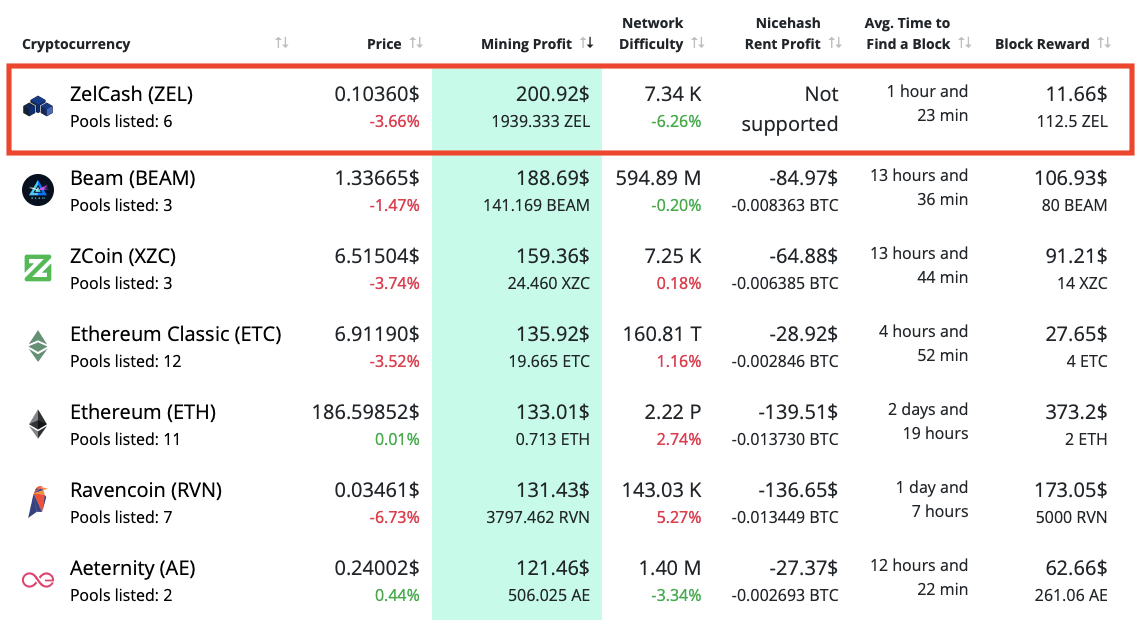Viewport: 1144px width, 620px height.
Task: Select the Ravencoin (RVN) row name
Action: [x=146, y=490]
